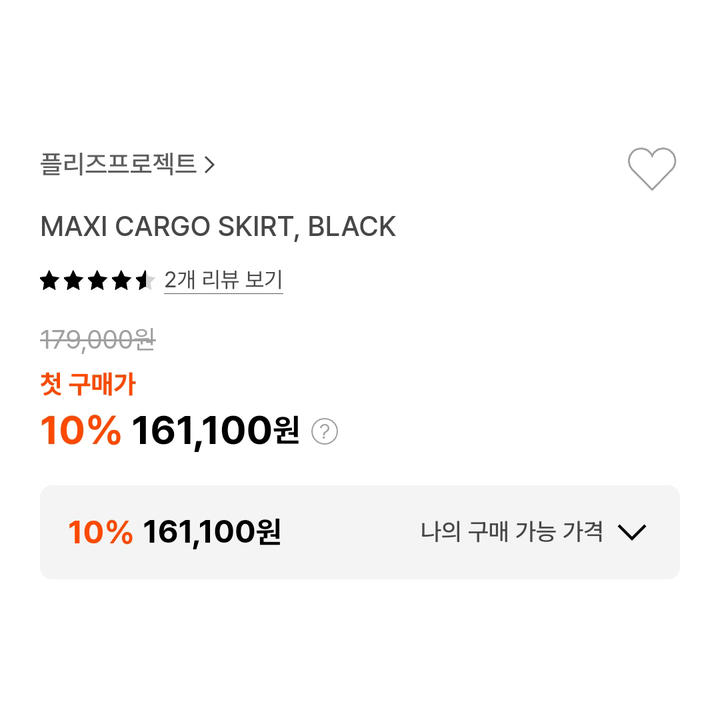720x720 pixels.
Task: Click the third rating star
Action: point(97,280)
